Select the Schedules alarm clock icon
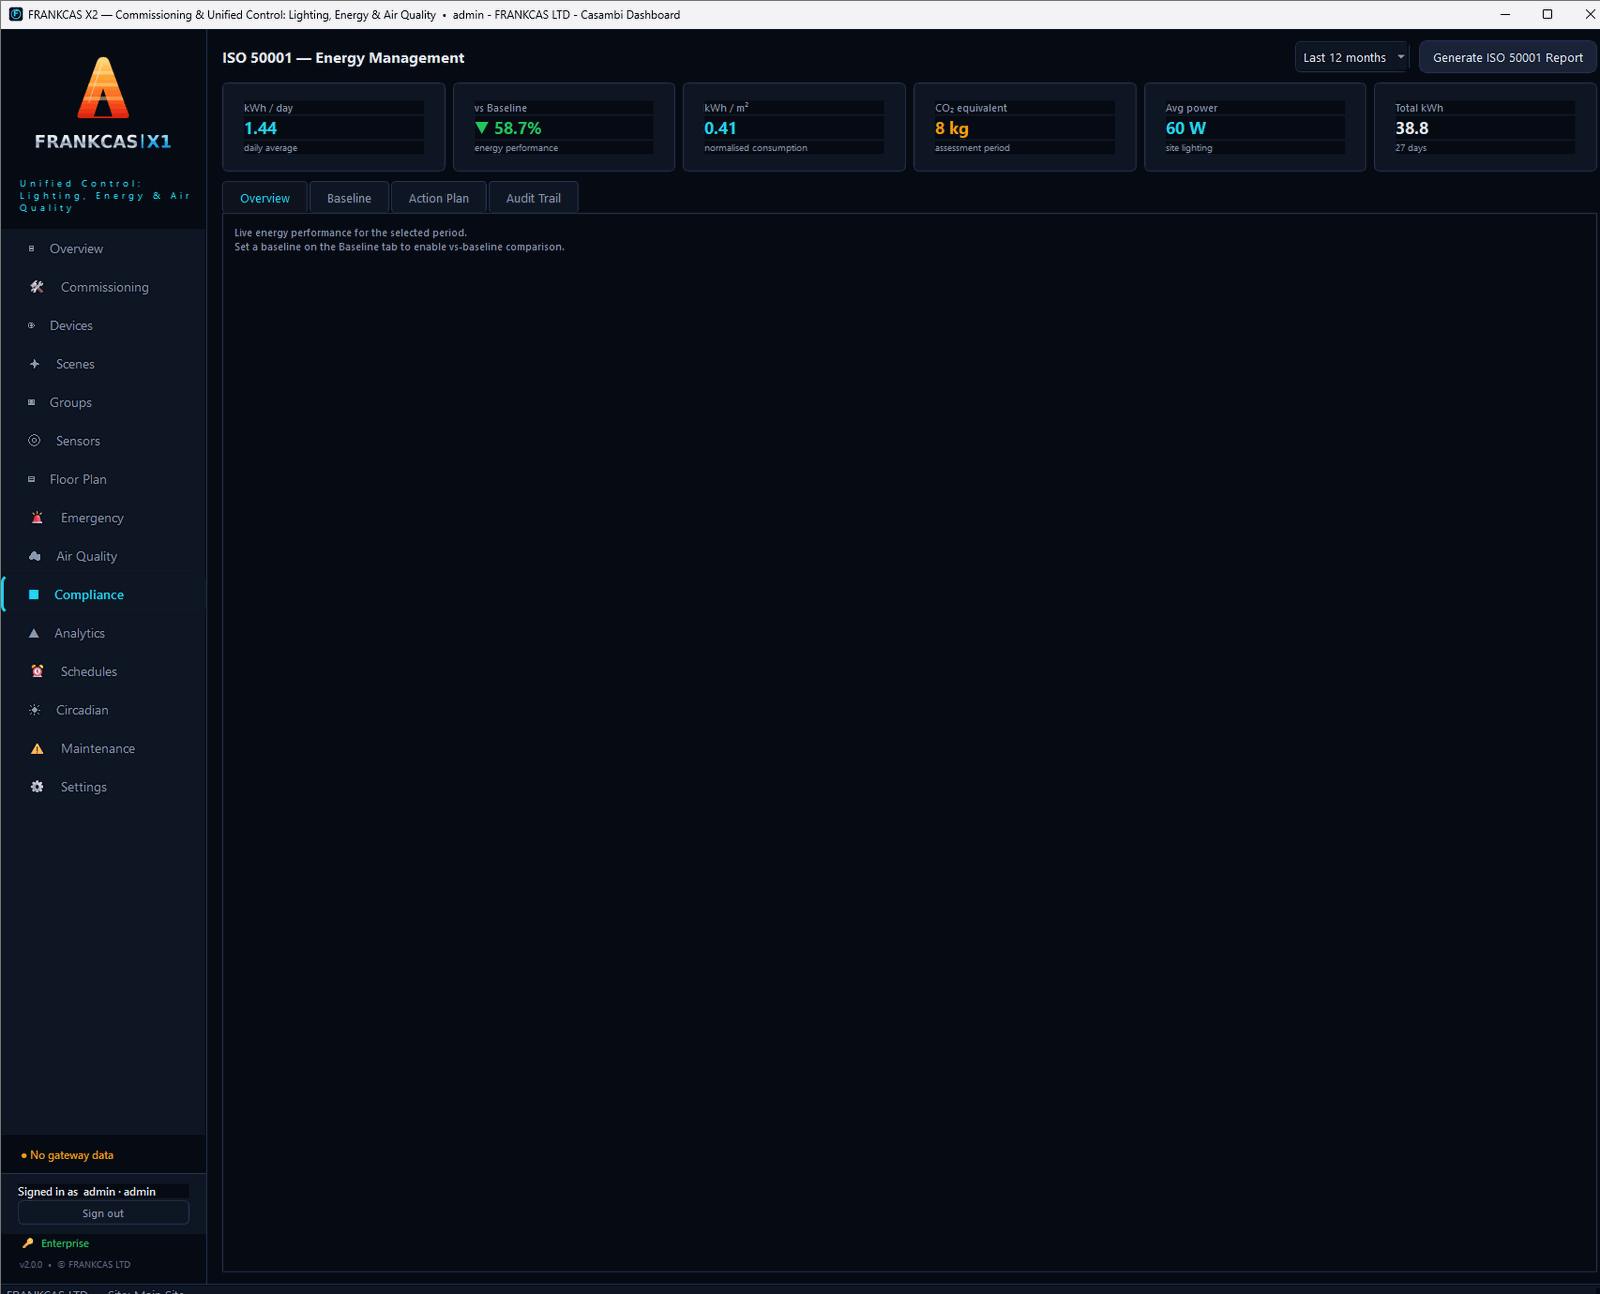This screenshot has height=1294, width=1600. [37, 672]
